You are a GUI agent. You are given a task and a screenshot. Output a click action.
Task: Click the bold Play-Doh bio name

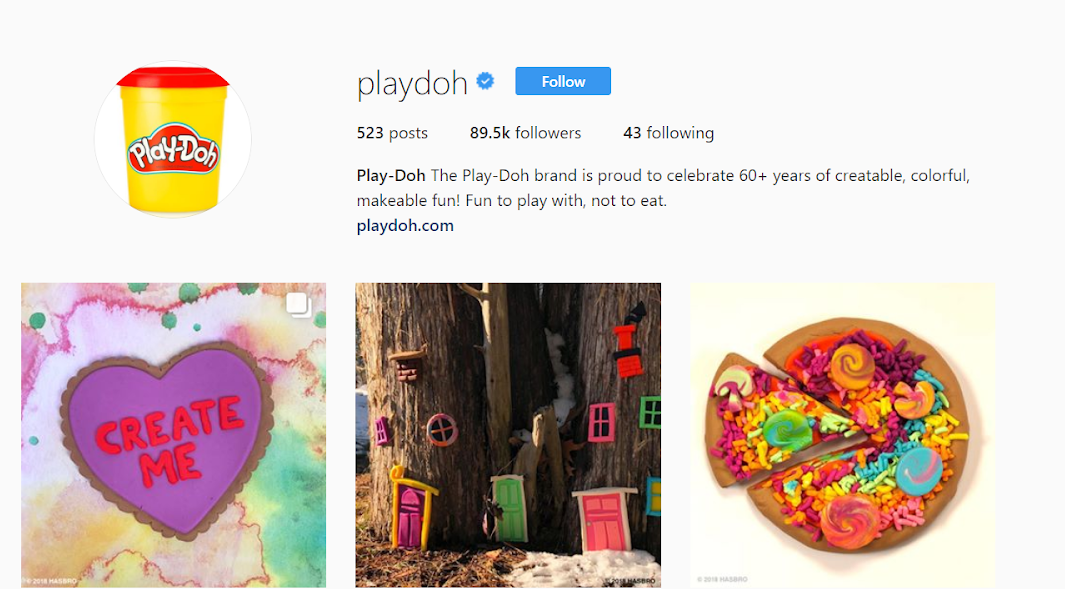pyautogui.click(x=391, y=175)
